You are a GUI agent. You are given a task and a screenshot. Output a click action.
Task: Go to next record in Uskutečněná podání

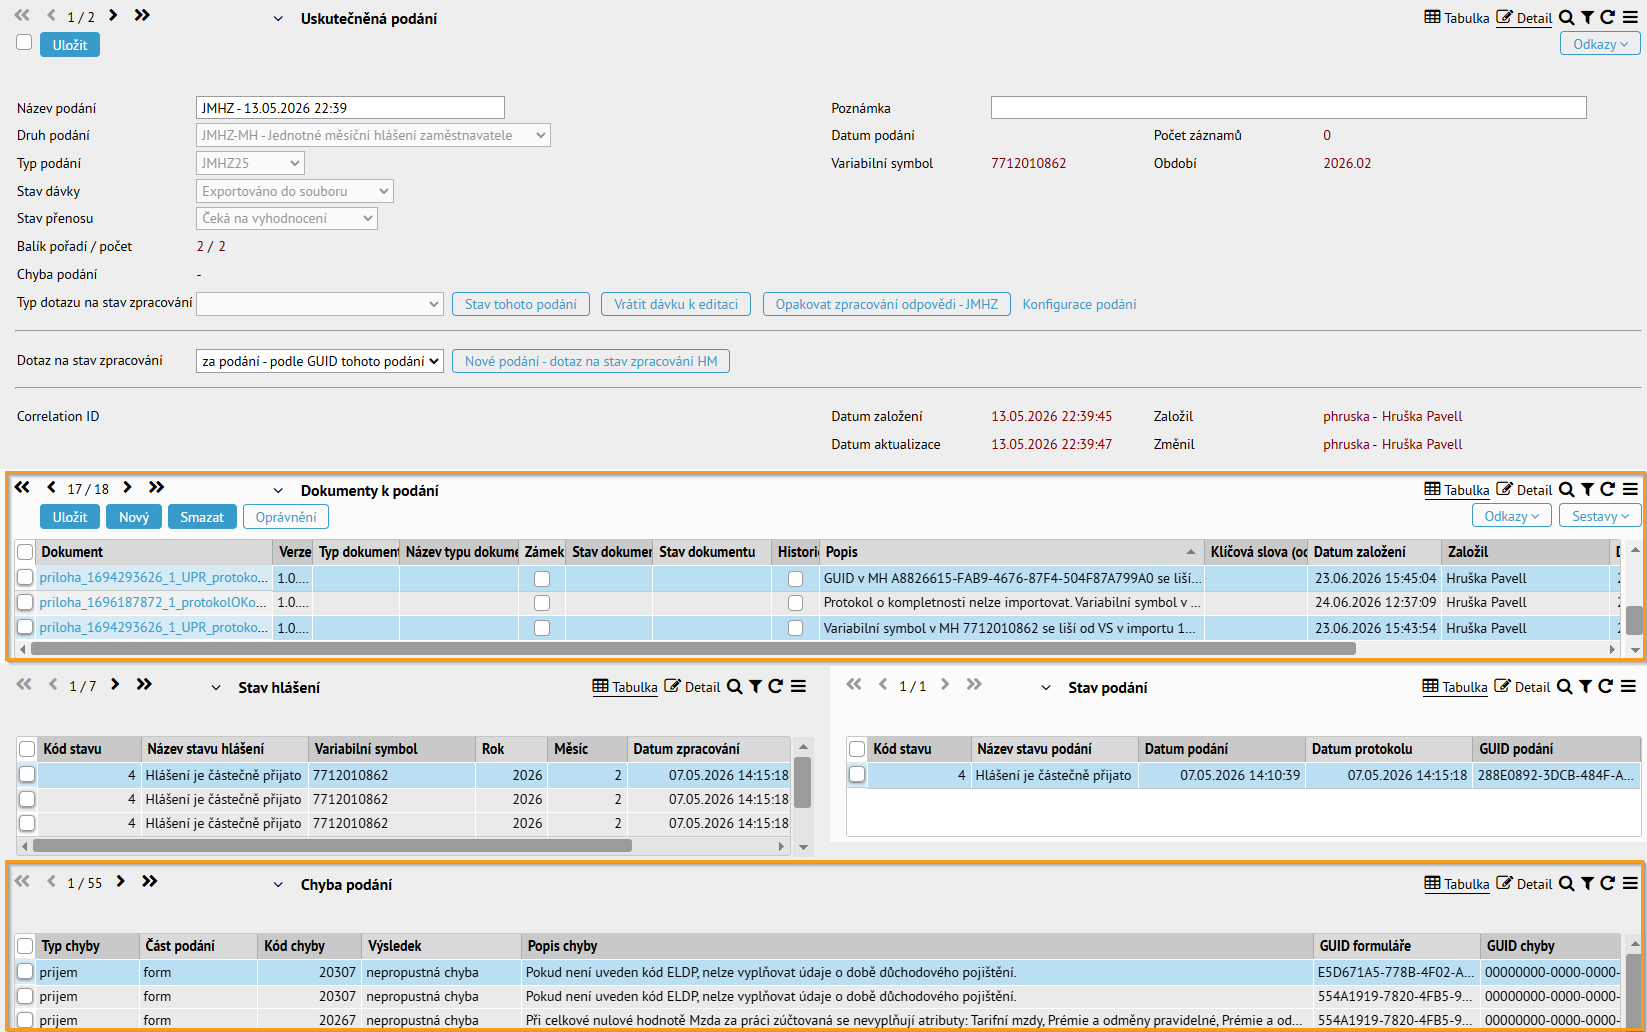click(x=113, y=16)
